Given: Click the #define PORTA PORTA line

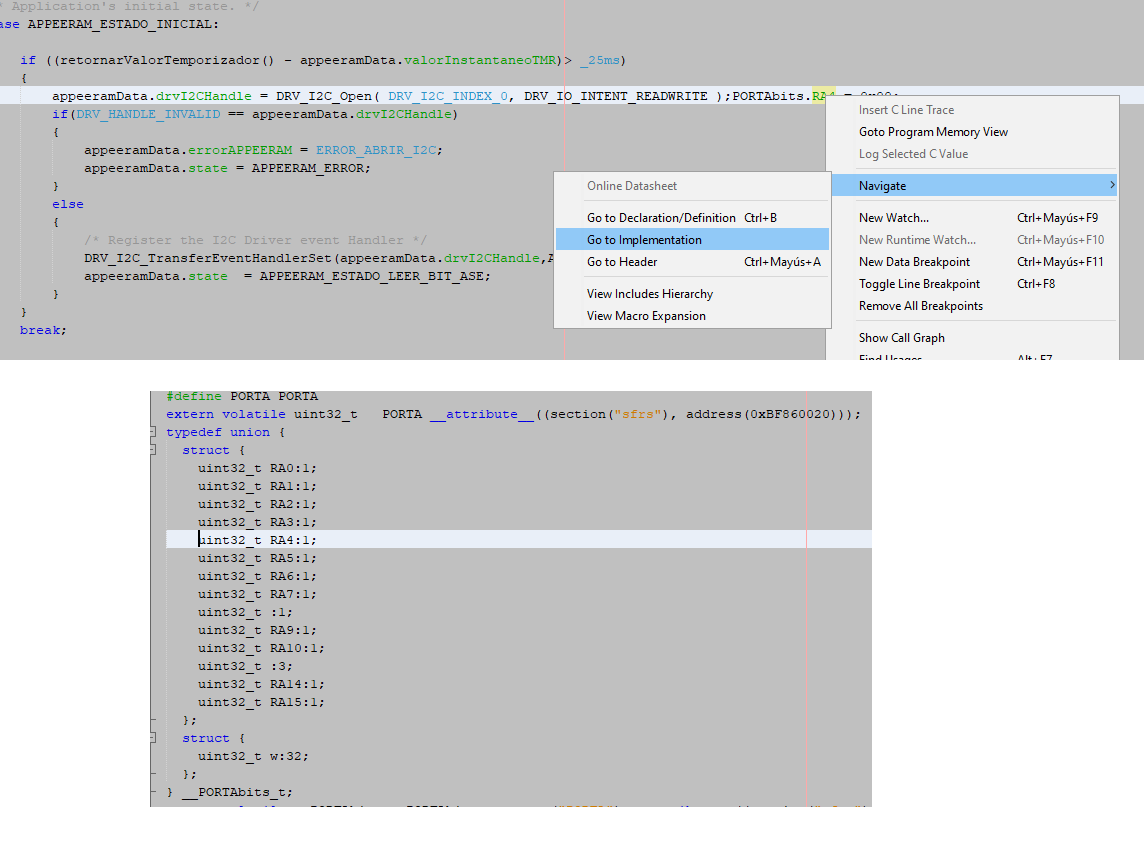Looking at the screenshot, I should pyautogui.click(x=241, y=396).
